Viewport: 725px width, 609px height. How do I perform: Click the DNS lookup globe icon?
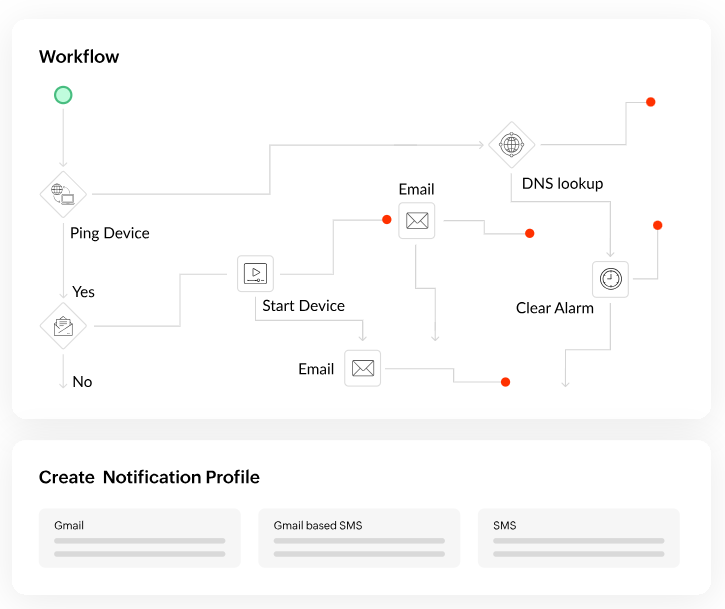tap(511, 145)
